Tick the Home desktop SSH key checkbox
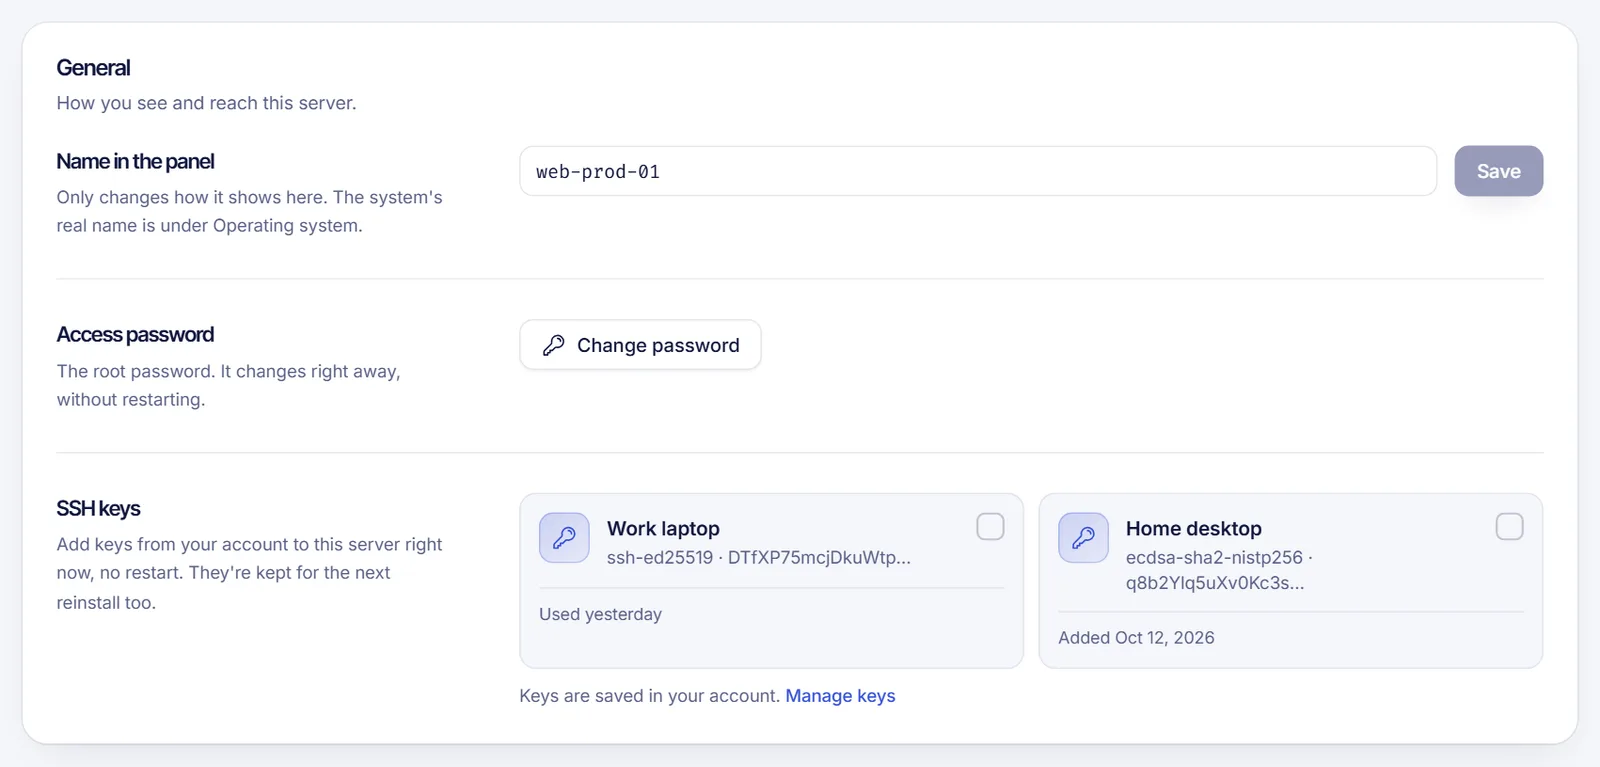 (1509, 527)
